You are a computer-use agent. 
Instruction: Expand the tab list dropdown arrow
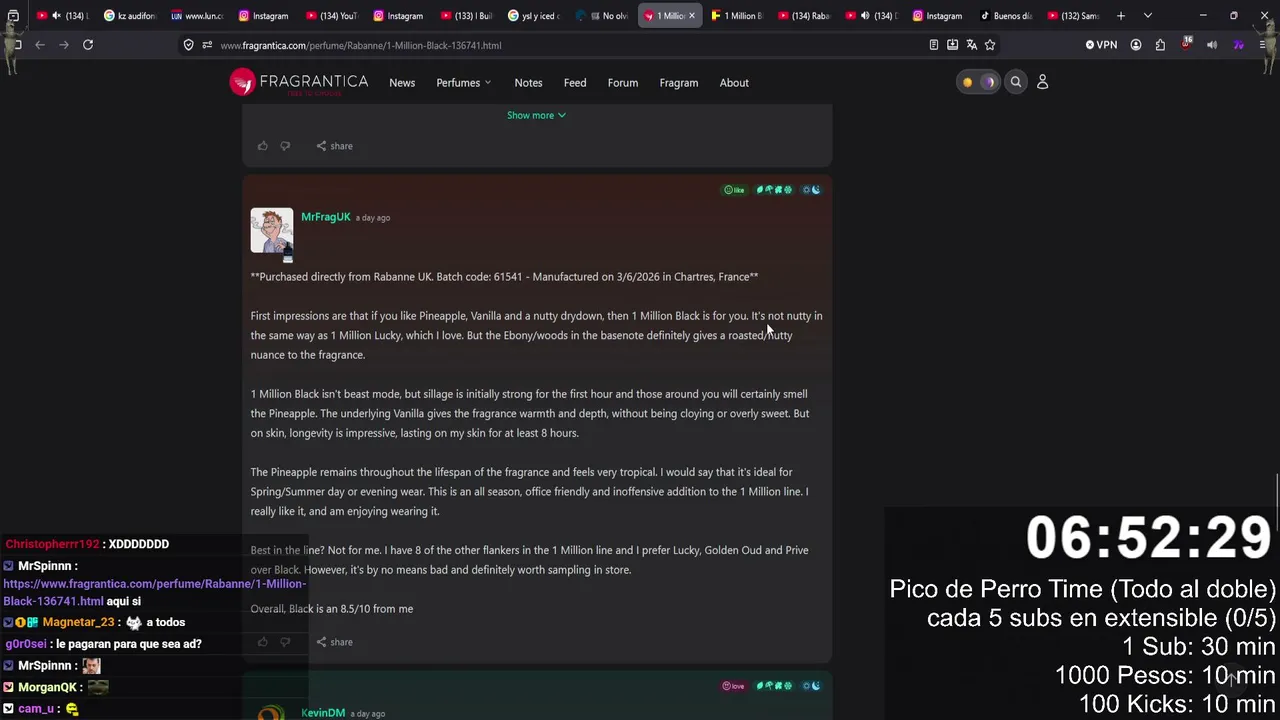tap(1147, 16)
